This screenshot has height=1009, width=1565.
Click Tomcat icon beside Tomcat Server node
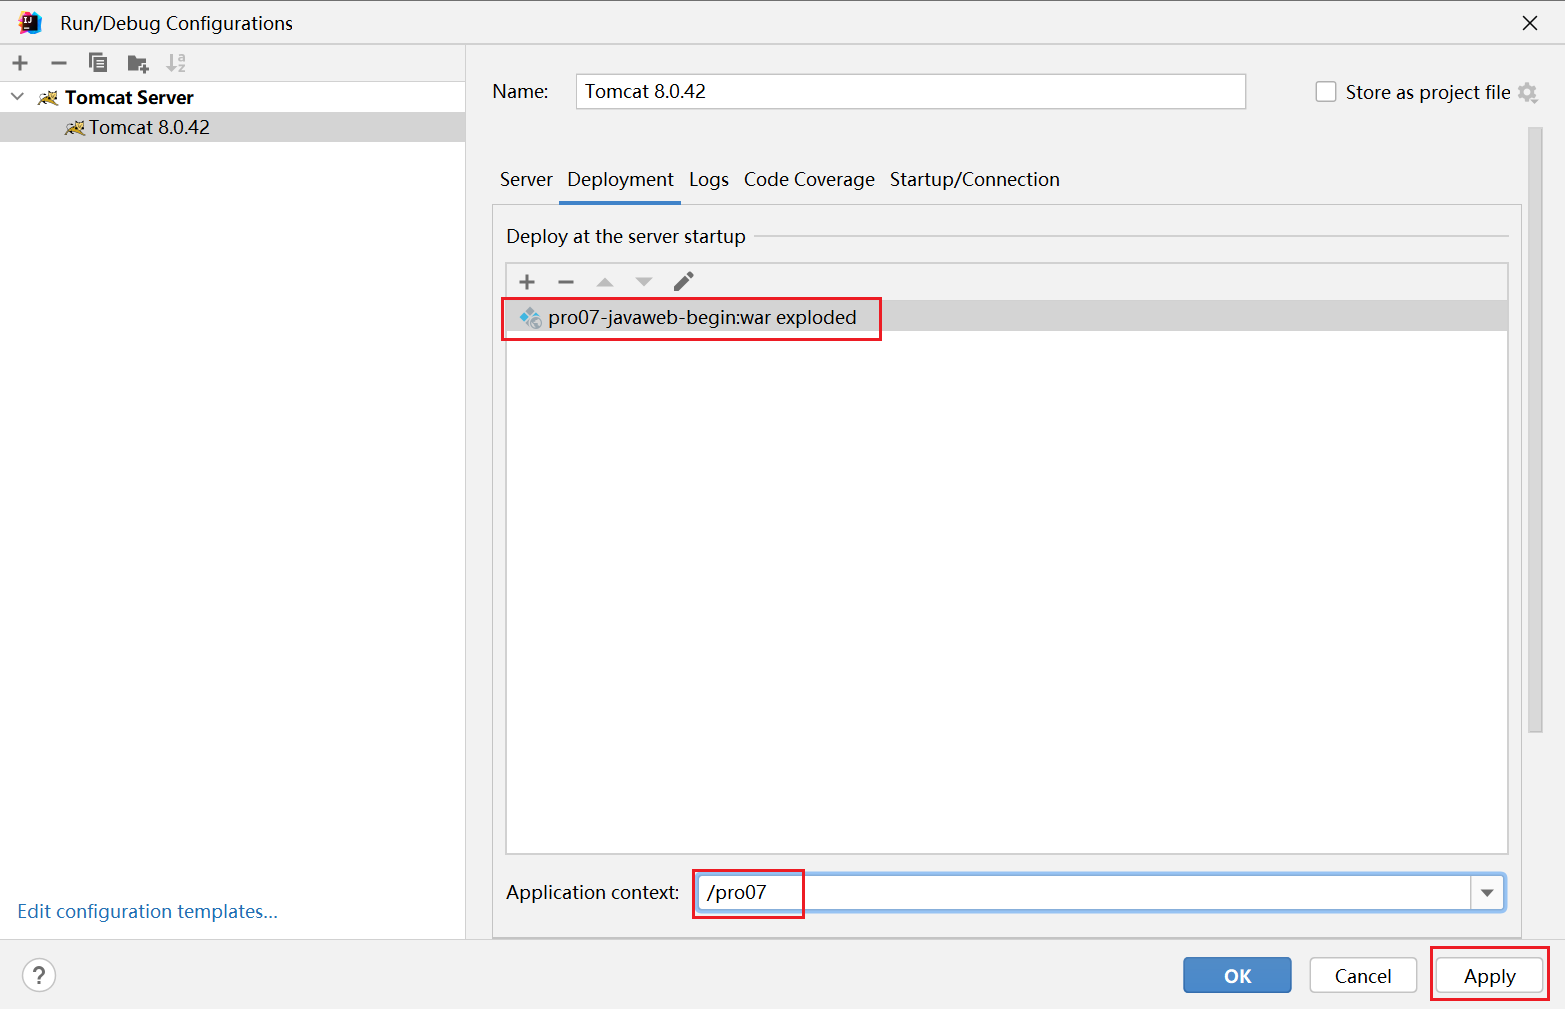point(48,97)
